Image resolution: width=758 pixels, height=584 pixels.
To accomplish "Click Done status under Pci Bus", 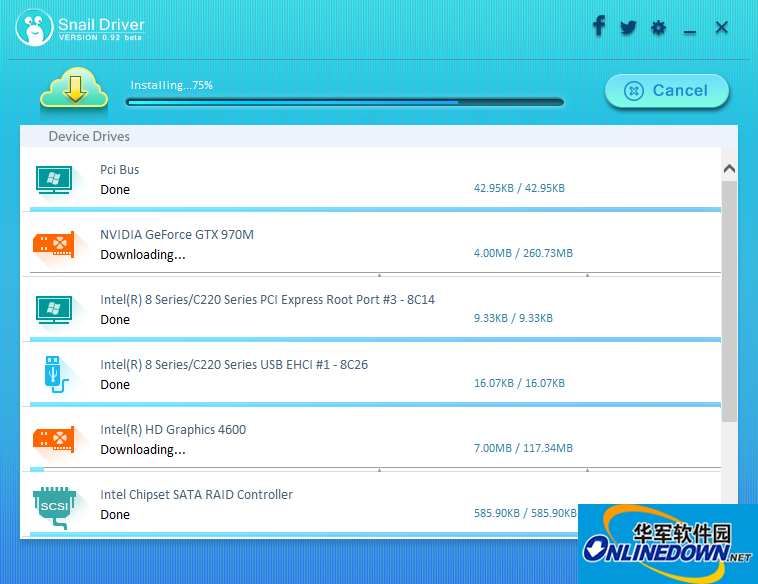I will click(115, 190).
